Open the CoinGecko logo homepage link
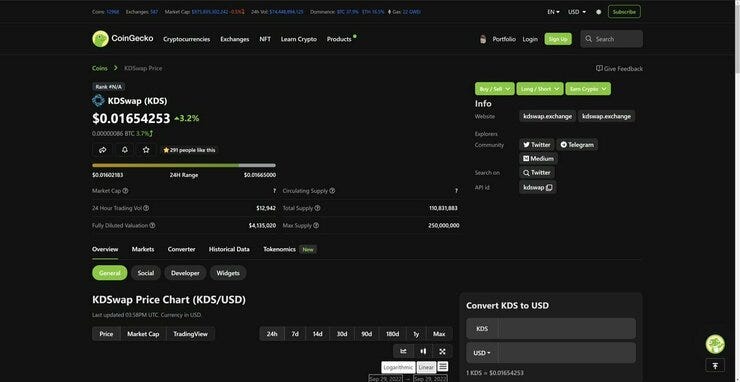The width and height of the screenshot is (740, 382). click(123, 39)
